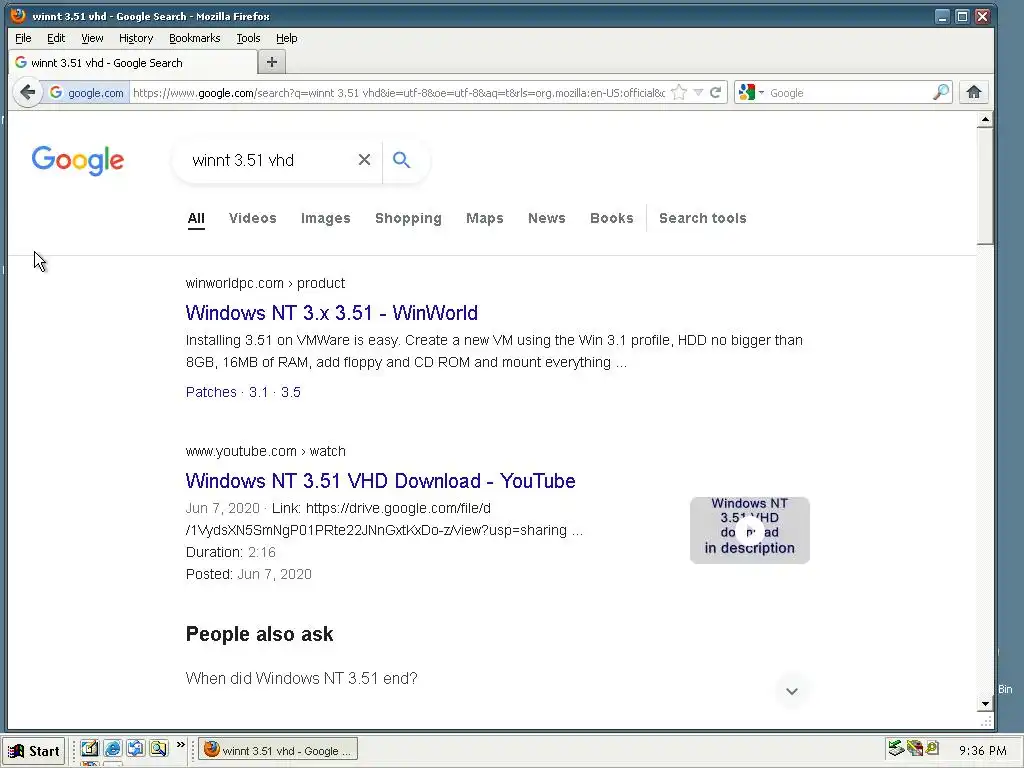Screen dimensions: 1024x768
Task: Switch to Images results
Action: (326, 218)
